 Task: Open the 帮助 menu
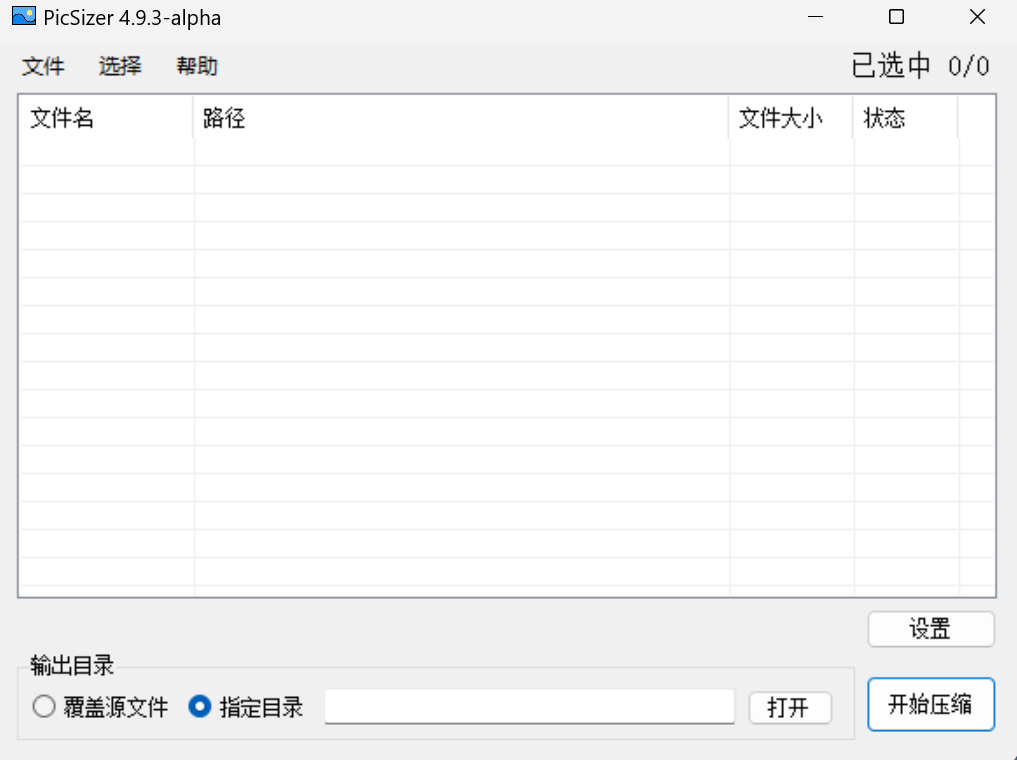pos(197,66)
